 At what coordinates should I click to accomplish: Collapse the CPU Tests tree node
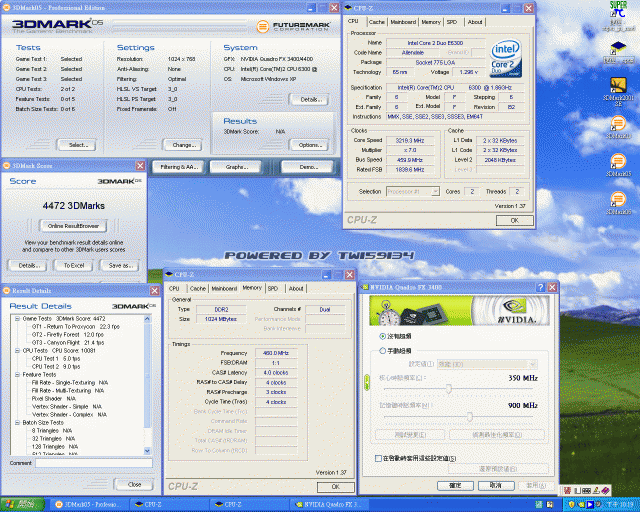tap(18, 350)
